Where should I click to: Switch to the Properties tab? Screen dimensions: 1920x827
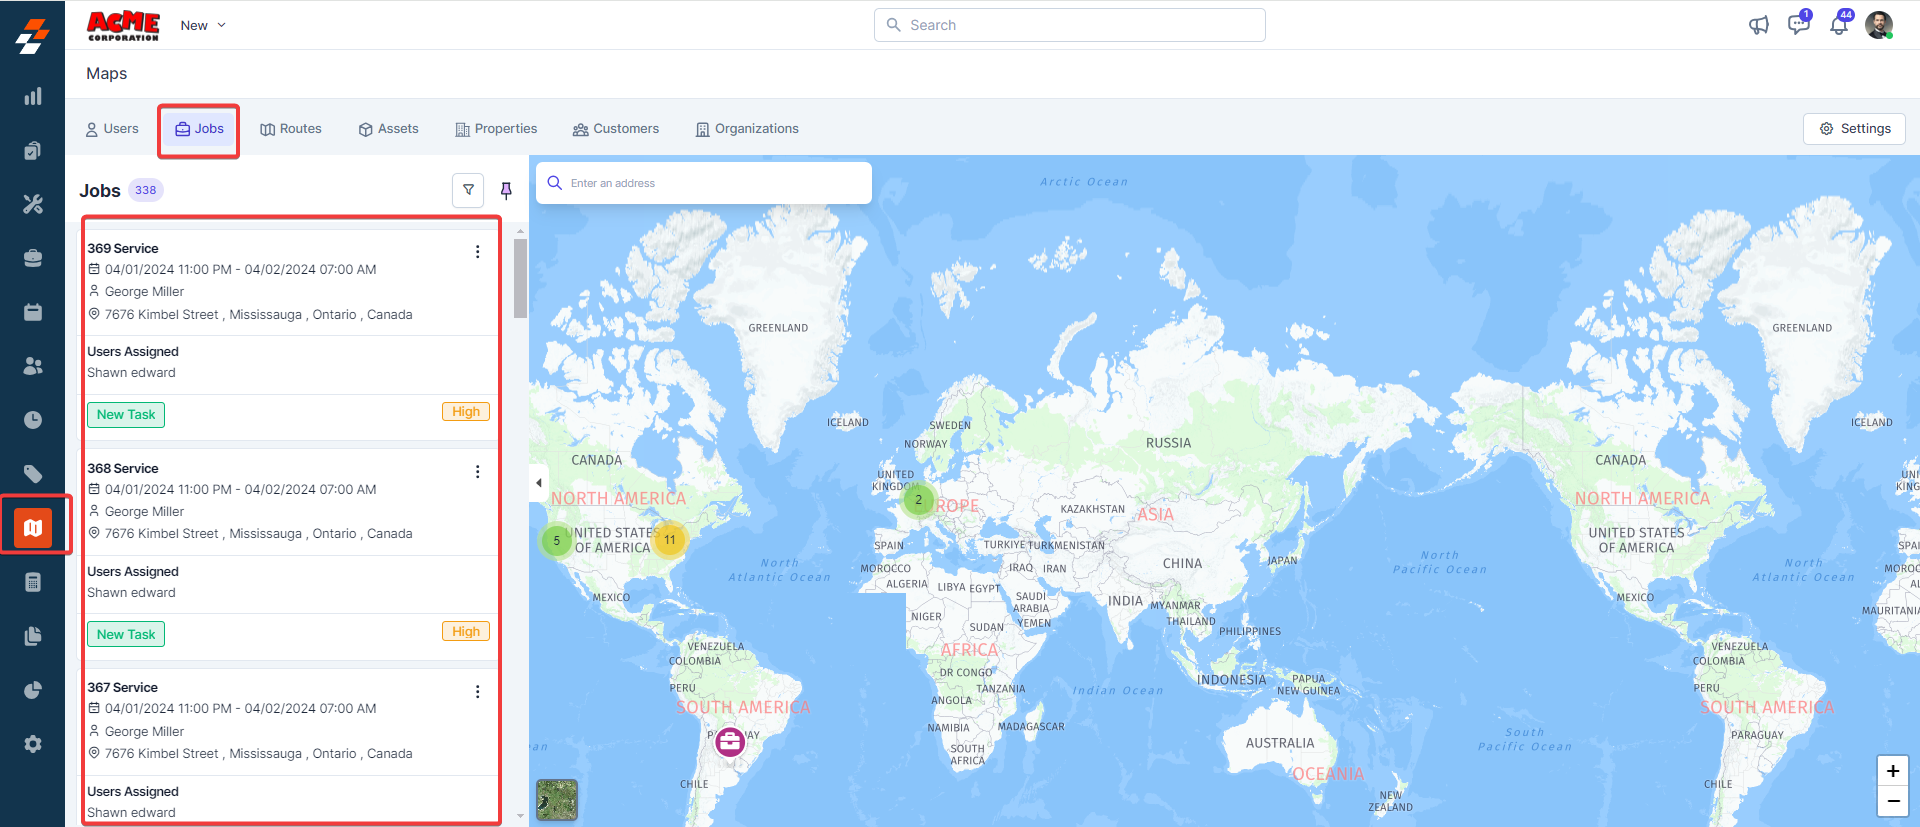[496, 129]
